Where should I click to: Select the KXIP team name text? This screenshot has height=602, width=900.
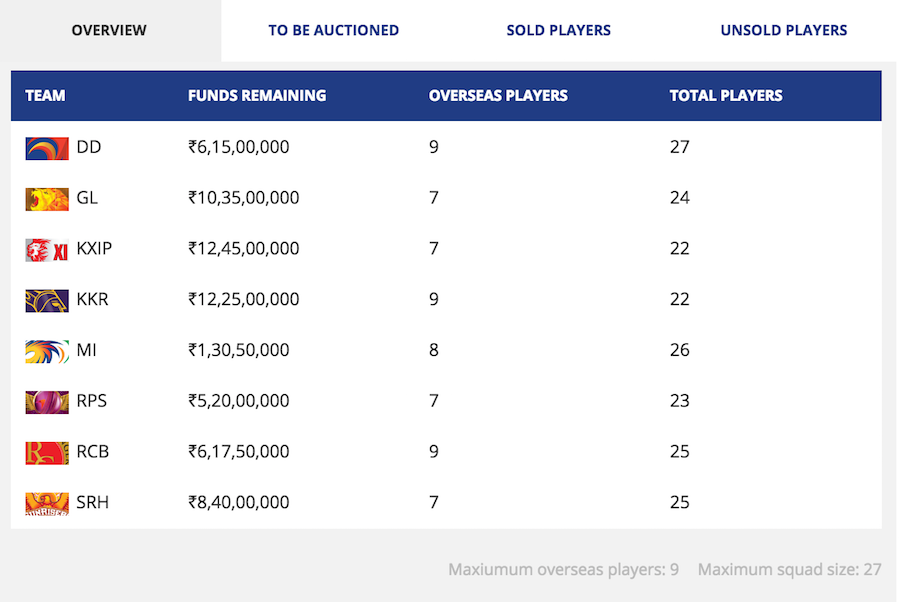[94, 249]
